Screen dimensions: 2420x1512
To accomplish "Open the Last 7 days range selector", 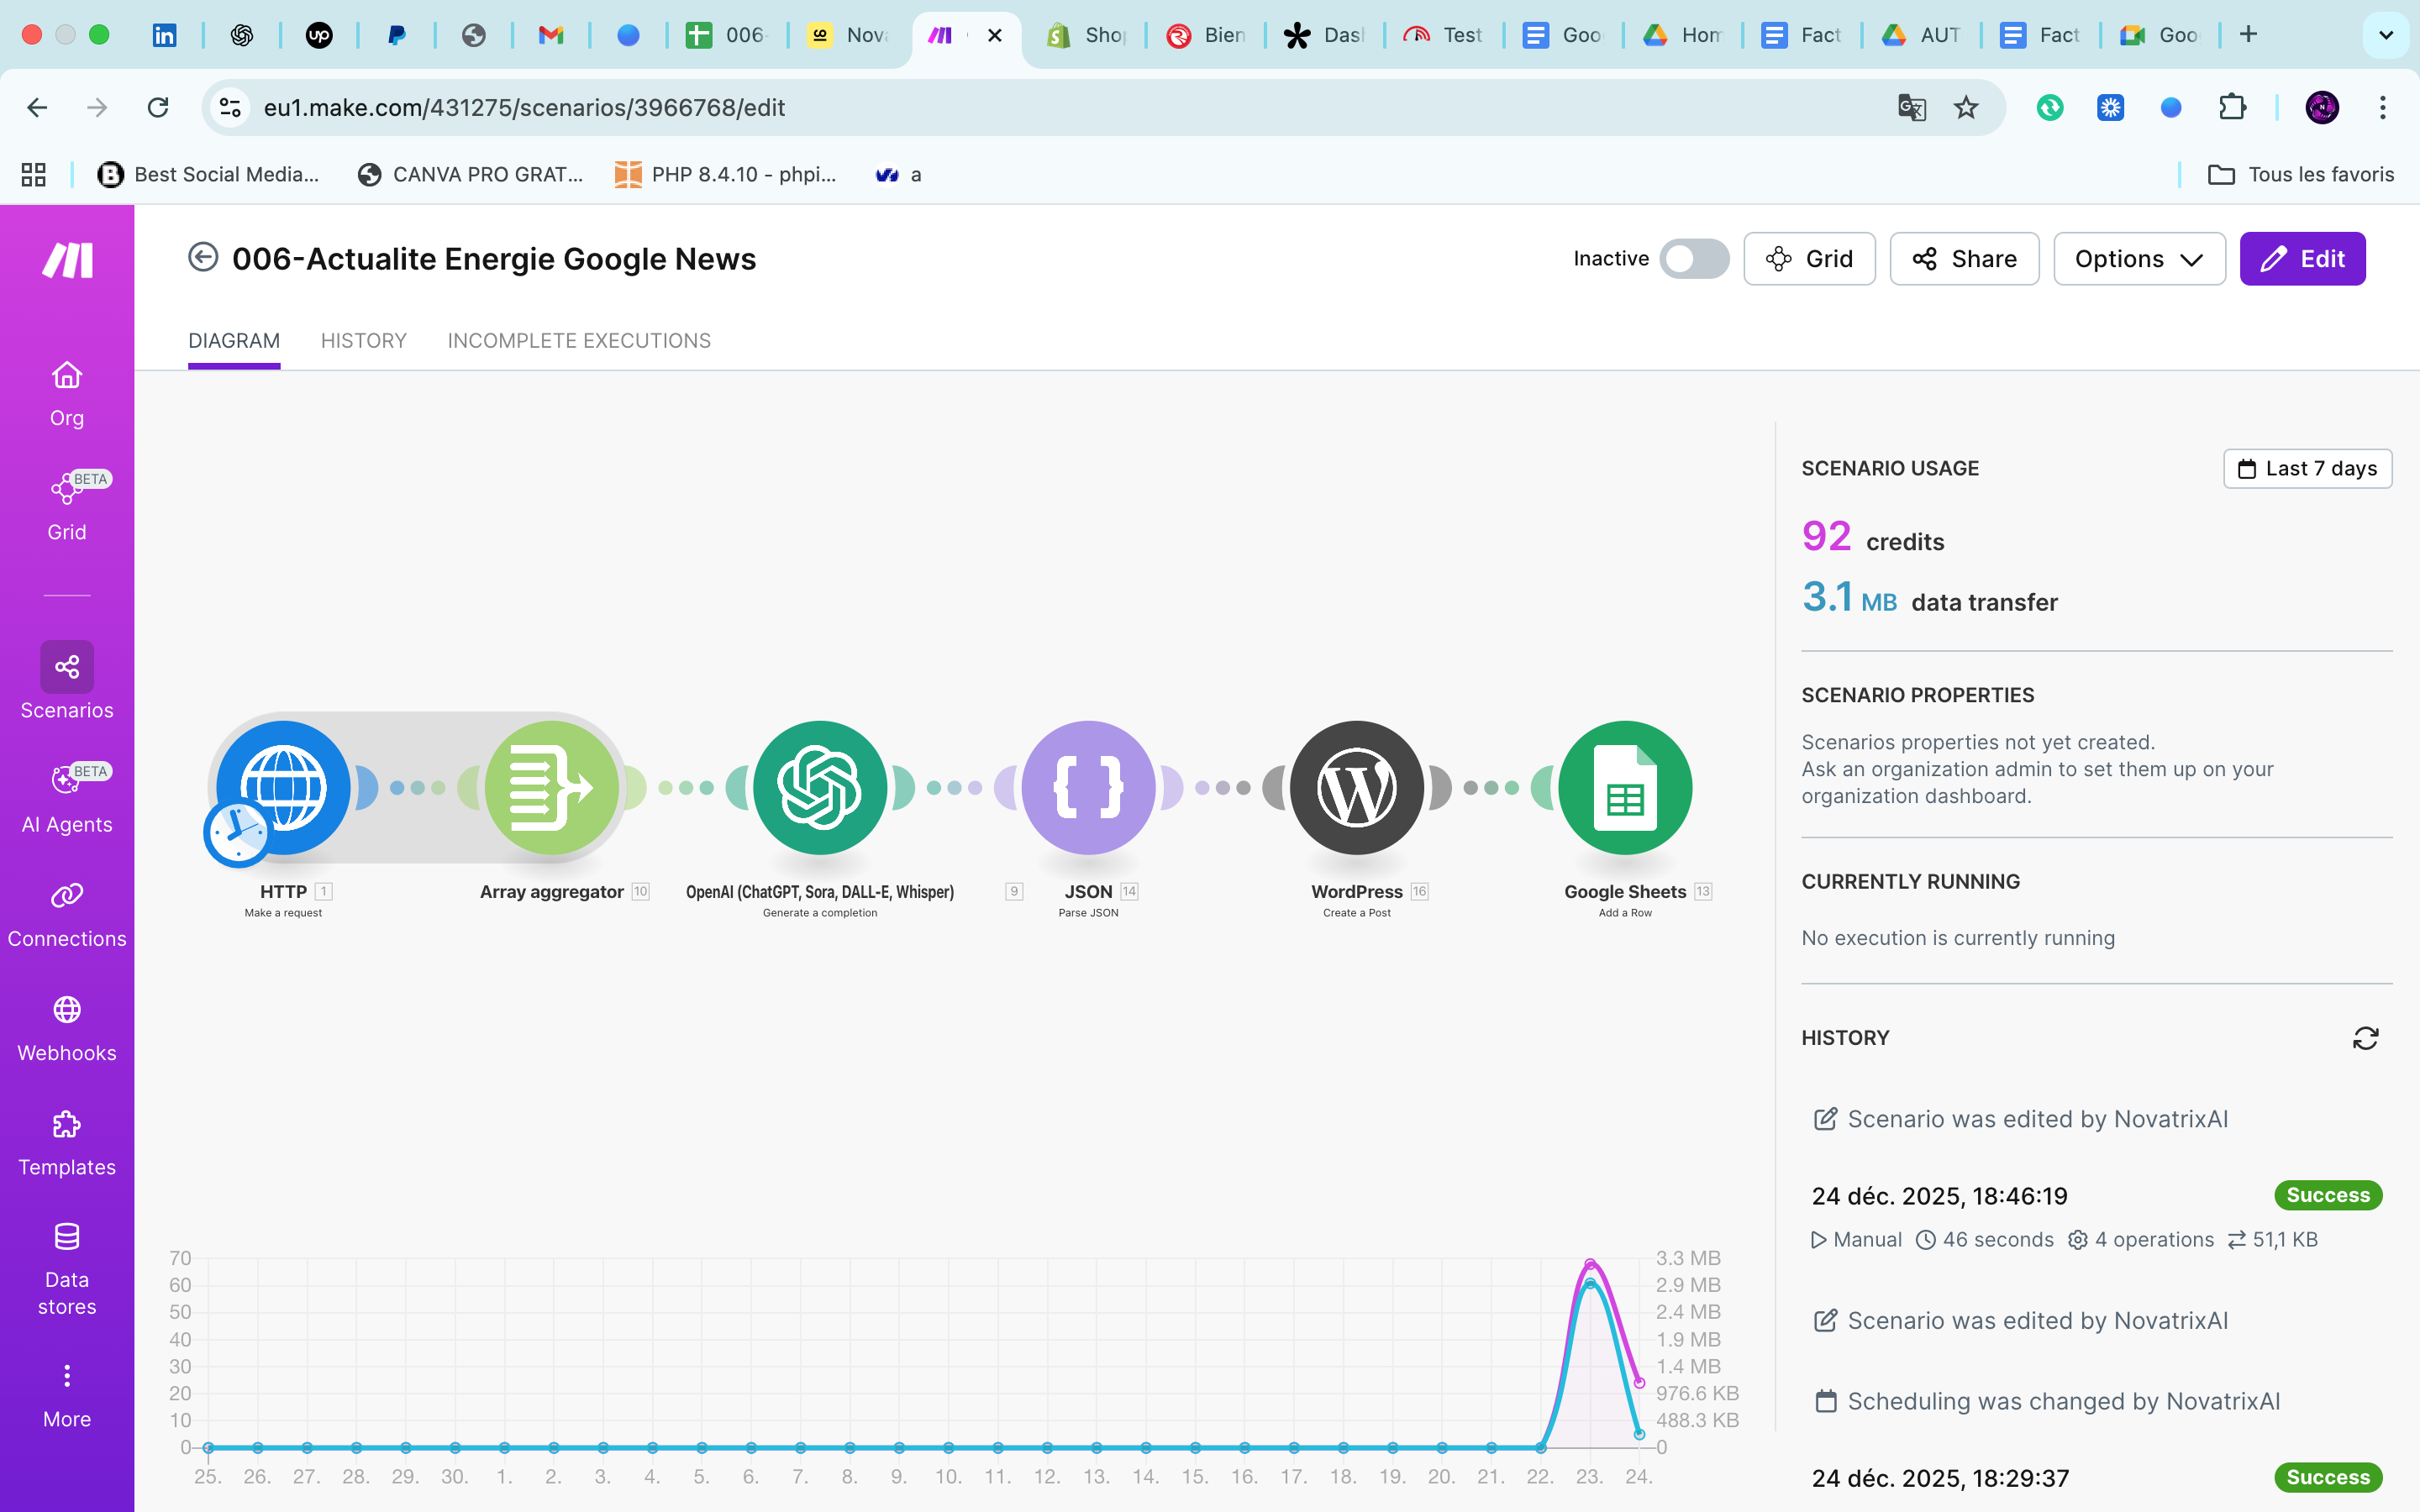I will [x=2307, y=468].
